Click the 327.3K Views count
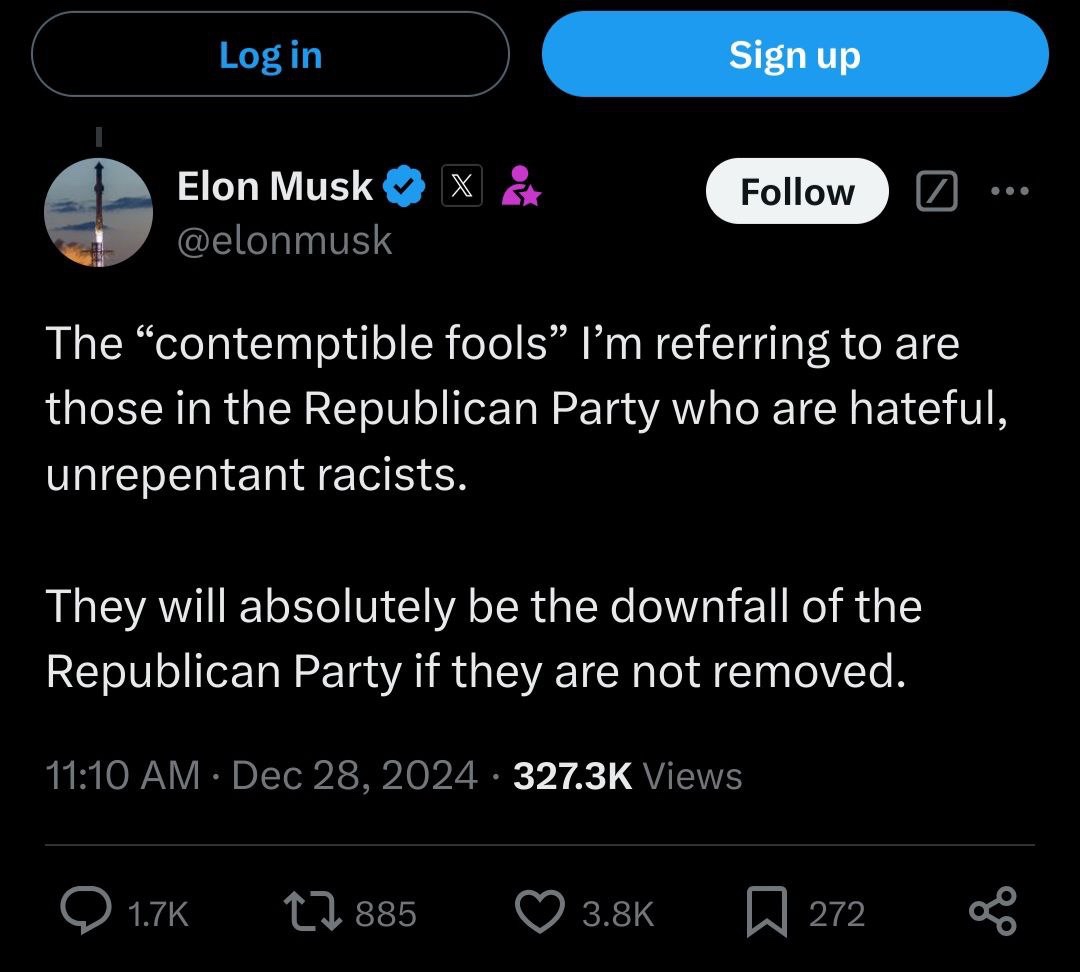The image size is (1080, 972). (627, 776)
